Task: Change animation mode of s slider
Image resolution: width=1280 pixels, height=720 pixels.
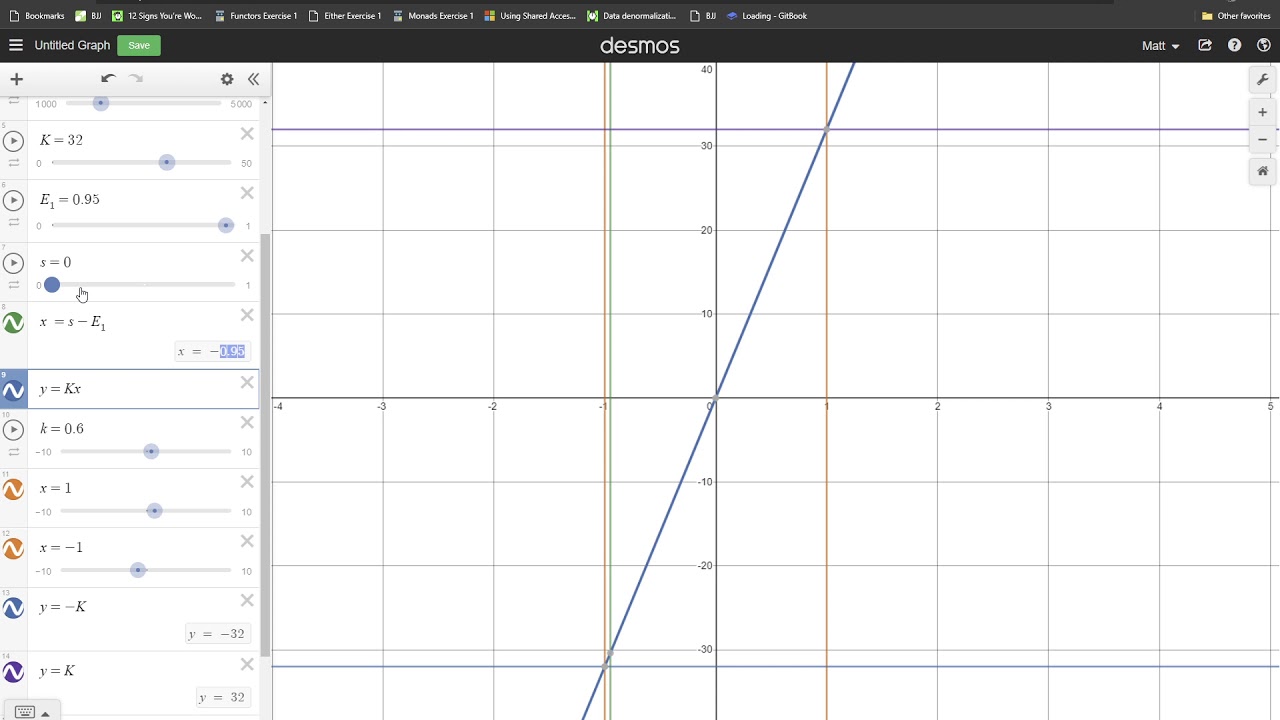Action: 14,285
